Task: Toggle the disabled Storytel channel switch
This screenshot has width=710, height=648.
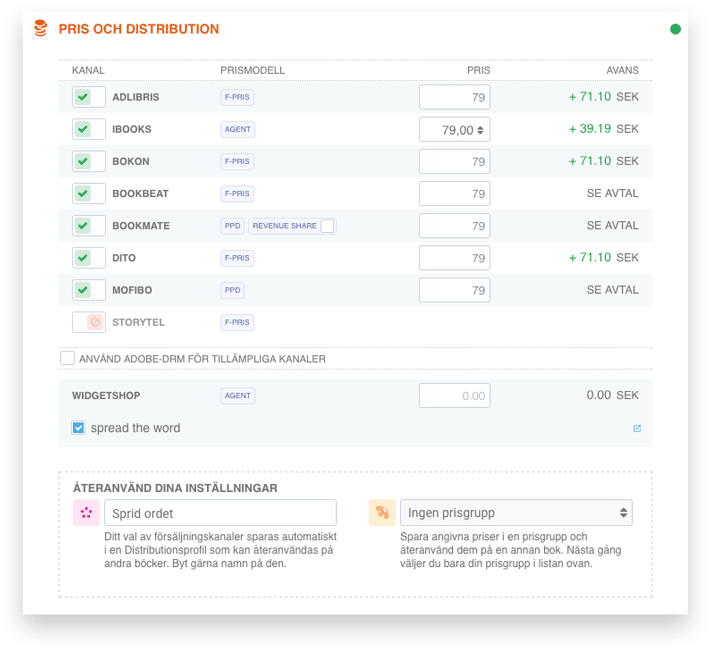Action: (89, 322)
